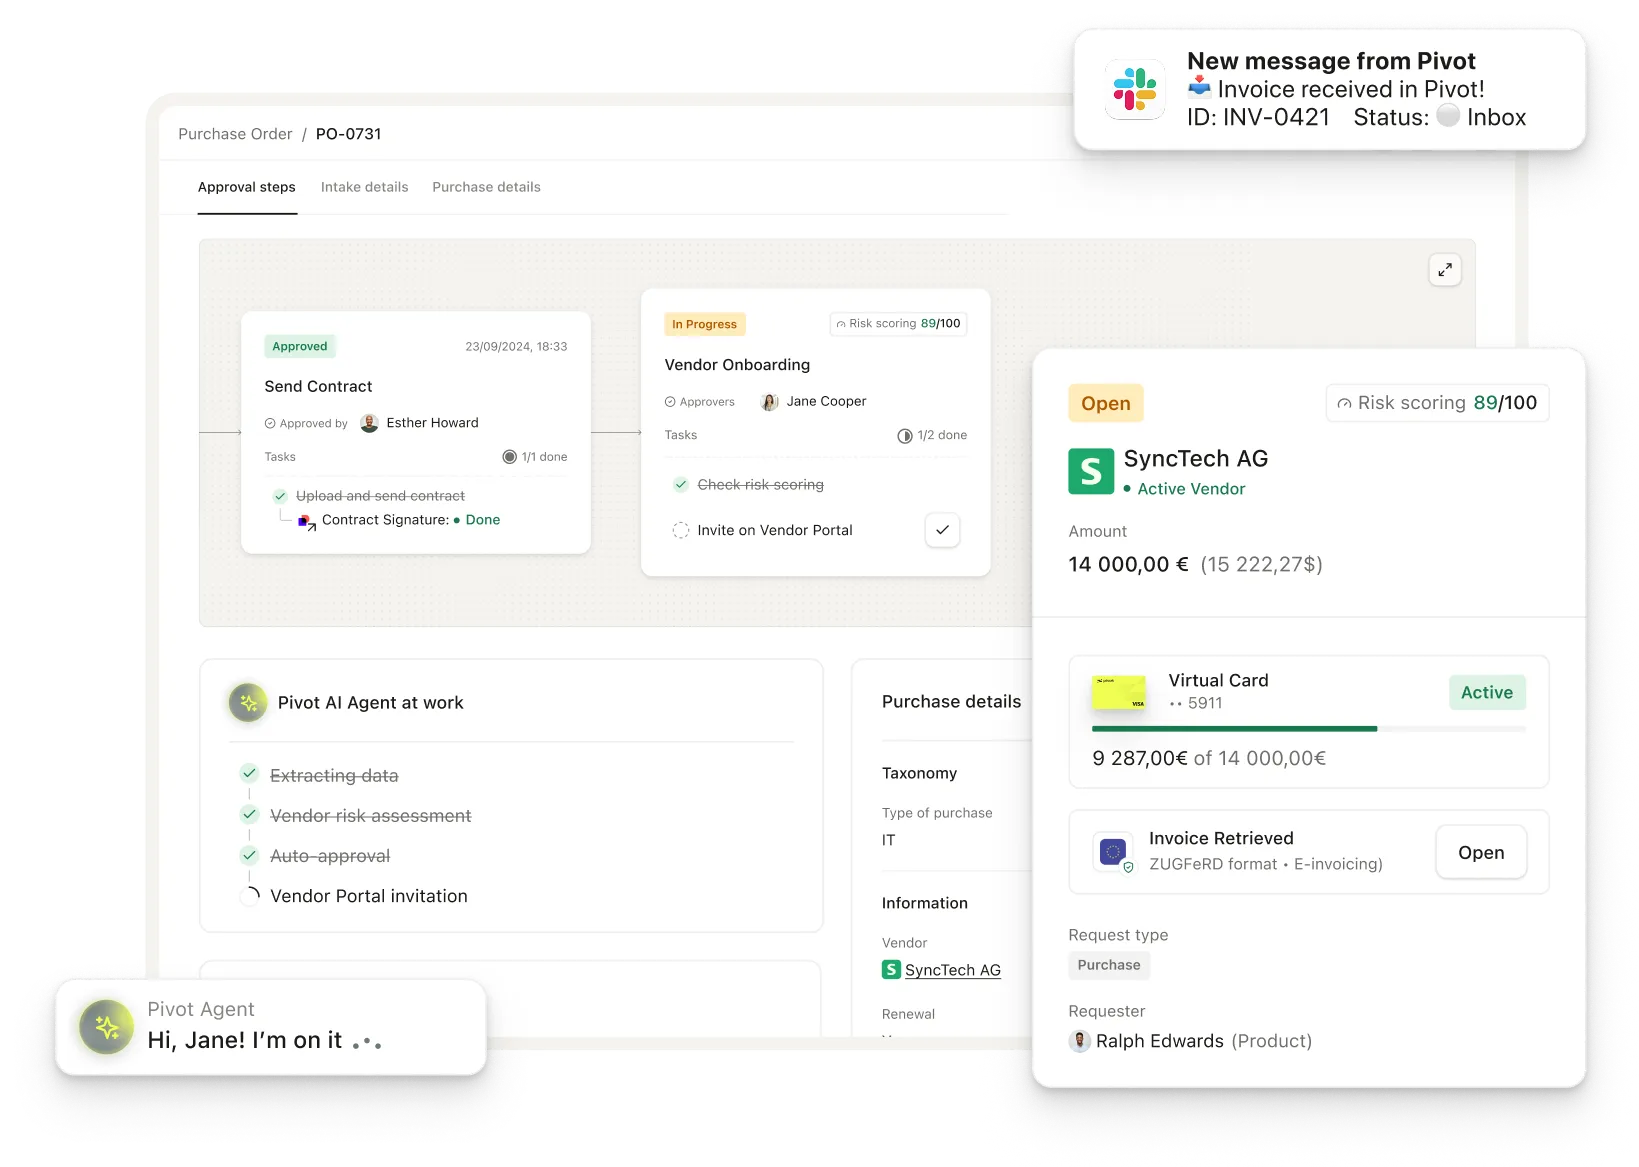Click the Active Vendor status text
Image resolution: width=1639 pixels, height=1167 pixels.
pyautogui.click(x=1191, y=489)
